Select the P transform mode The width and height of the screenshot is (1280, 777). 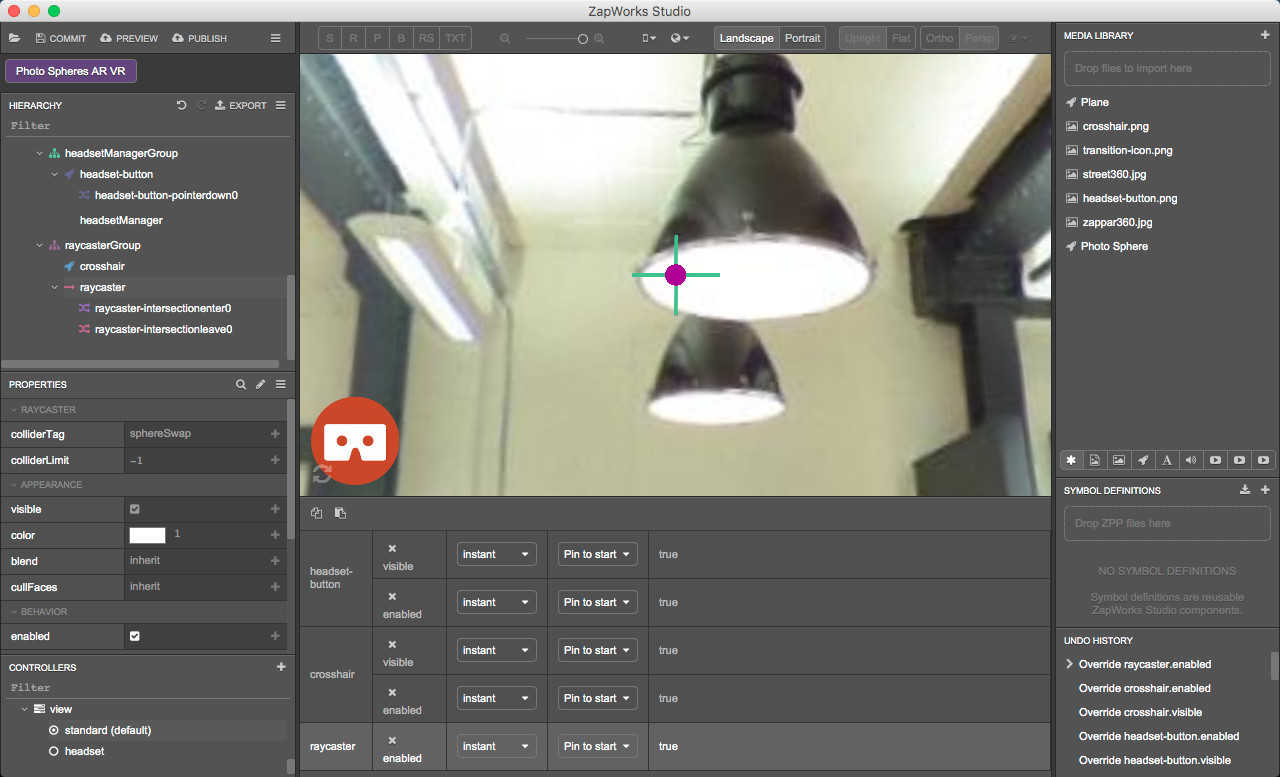(x=377, y=38)
